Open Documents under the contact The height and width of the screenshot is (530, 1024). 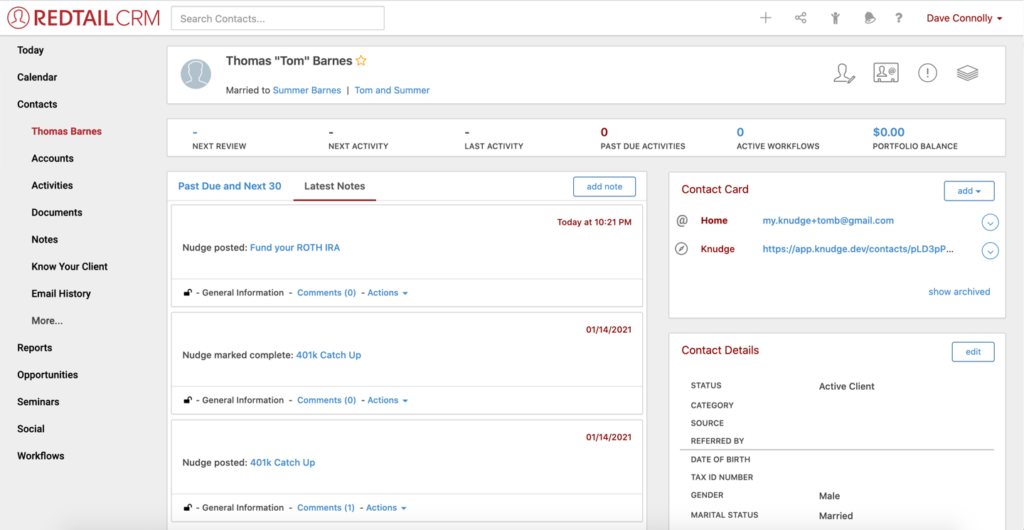coord(57,212)
